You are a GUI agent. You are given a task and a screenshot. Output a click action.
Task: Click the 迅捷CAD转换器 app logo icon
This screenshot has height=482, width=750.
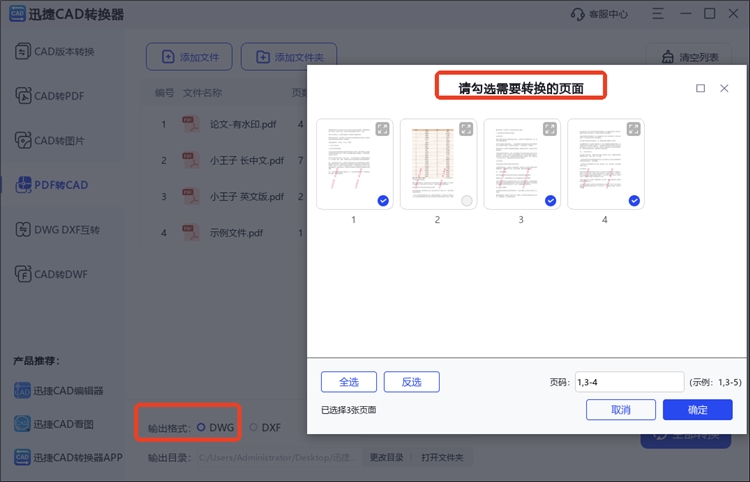coord(17,13)
